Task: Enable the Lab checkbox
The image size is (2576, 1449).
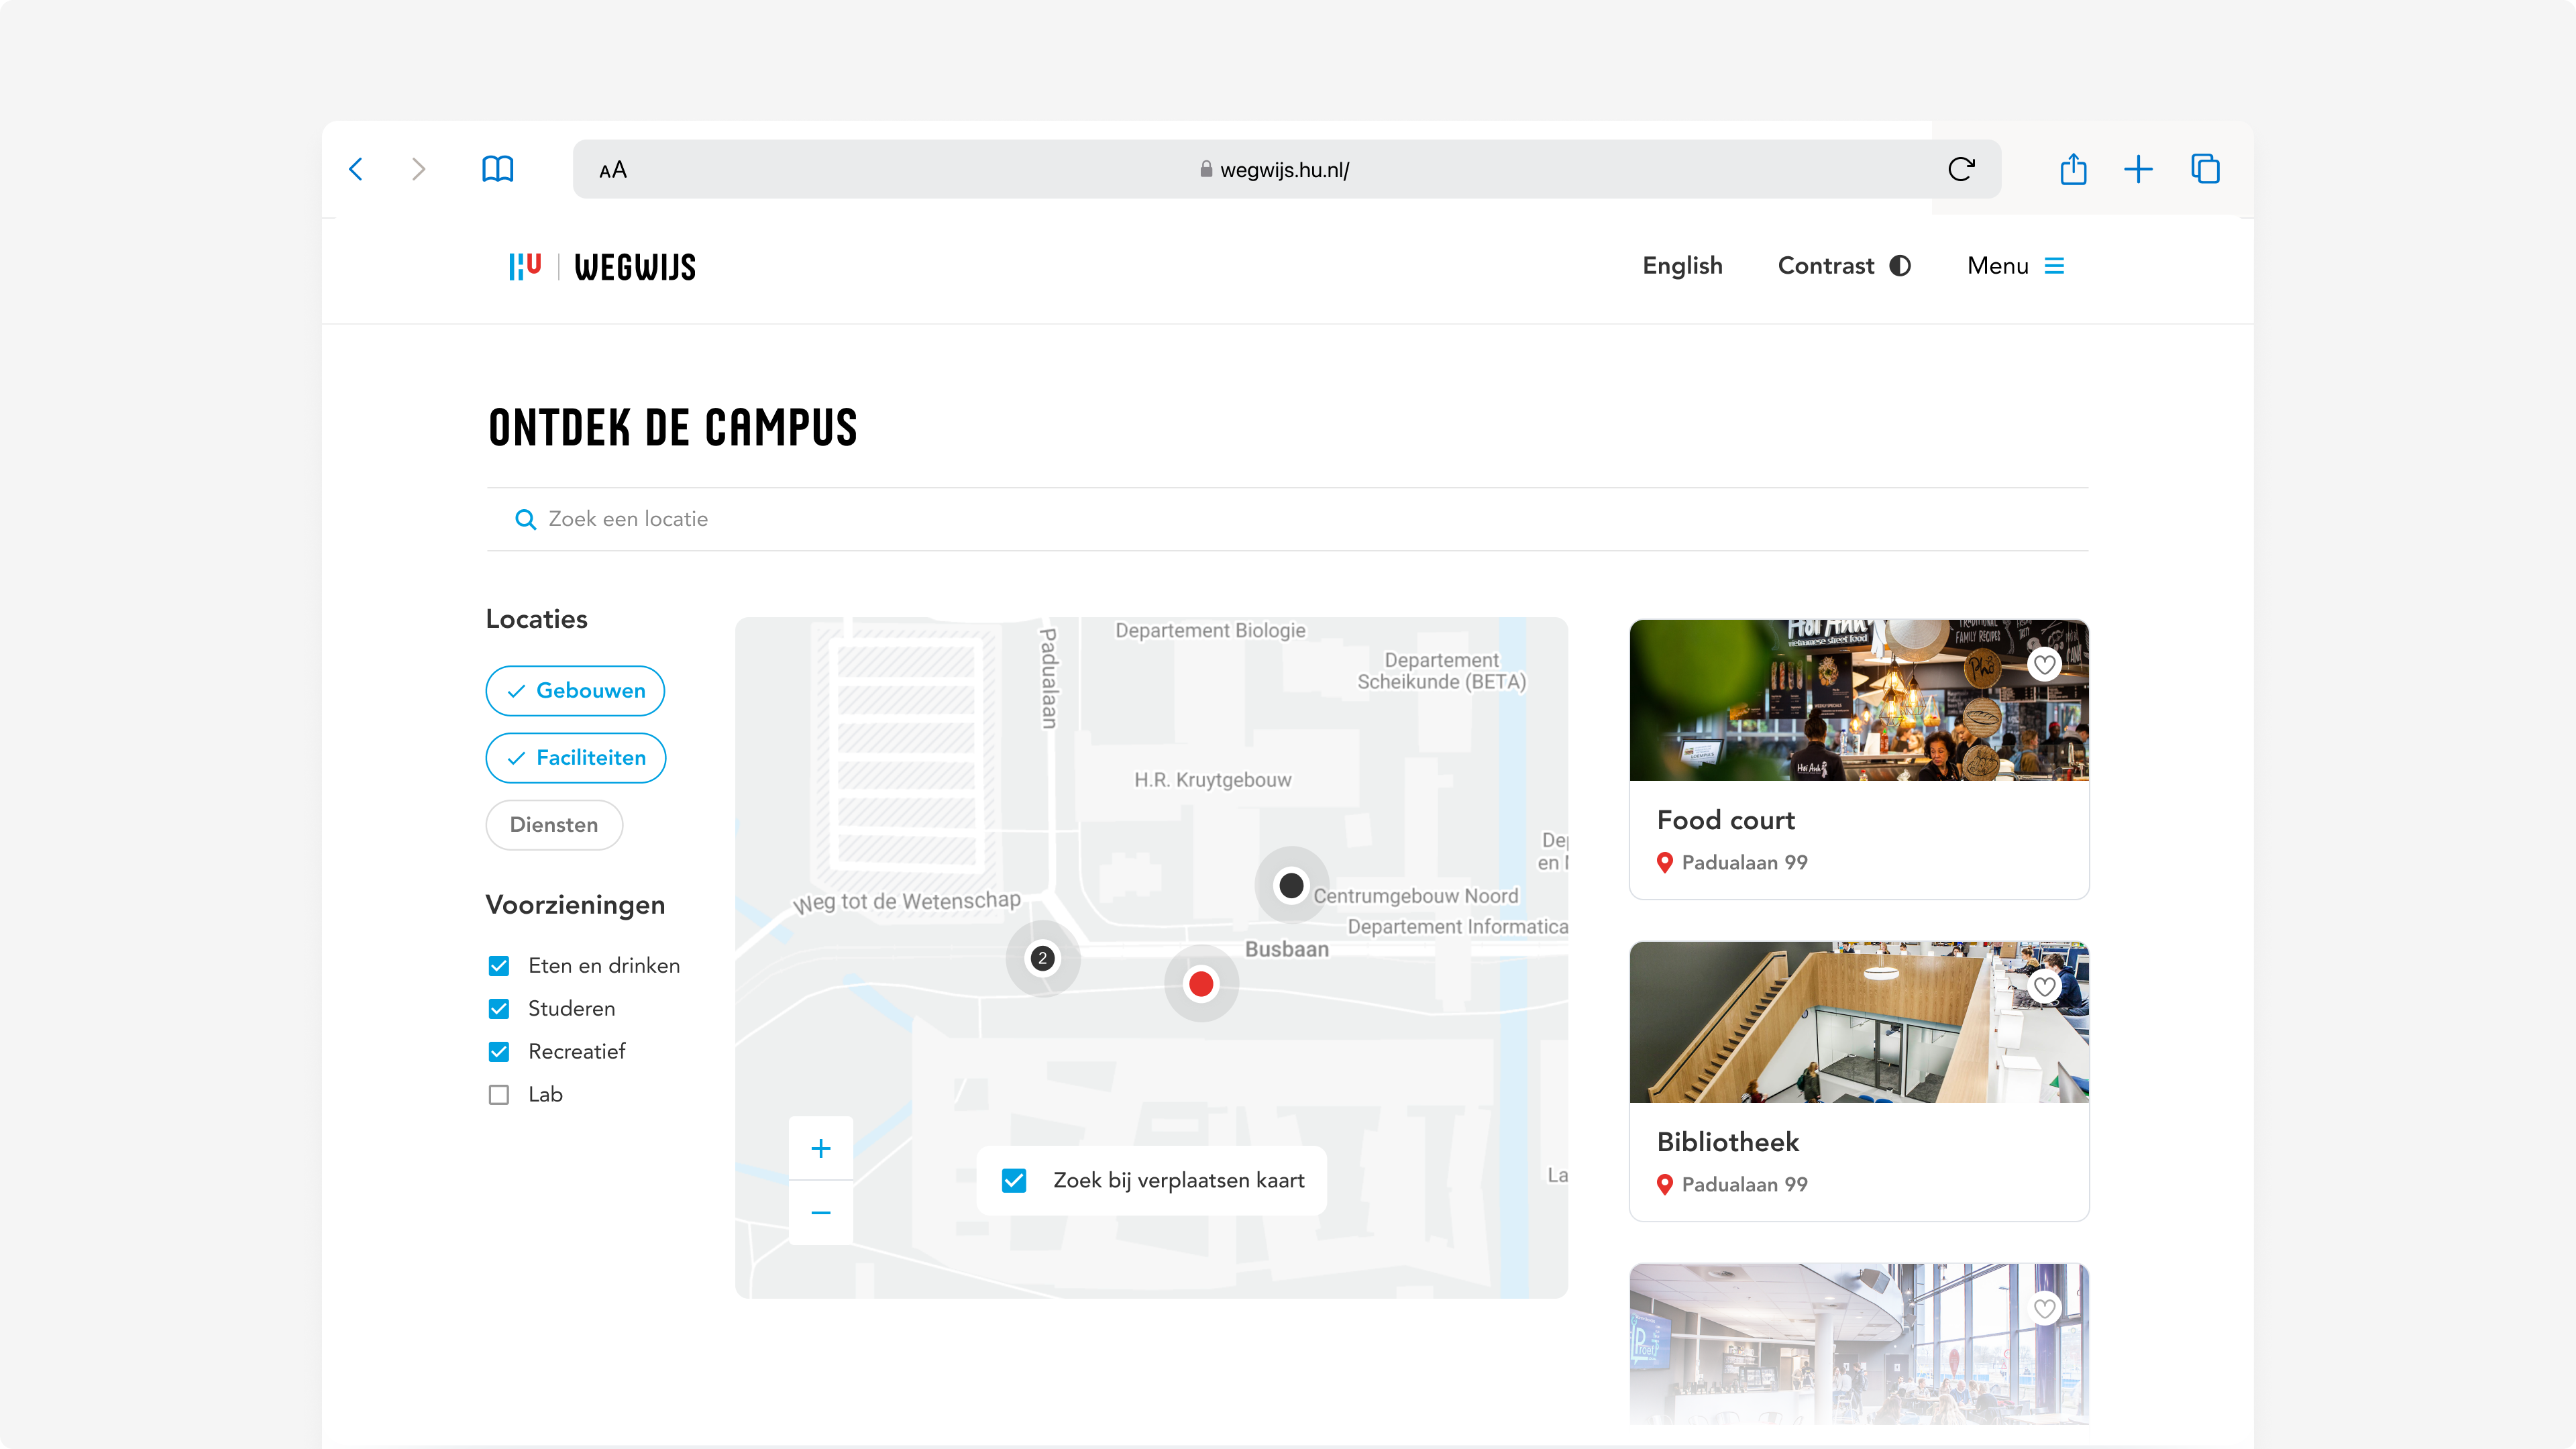Action: 499,1095
